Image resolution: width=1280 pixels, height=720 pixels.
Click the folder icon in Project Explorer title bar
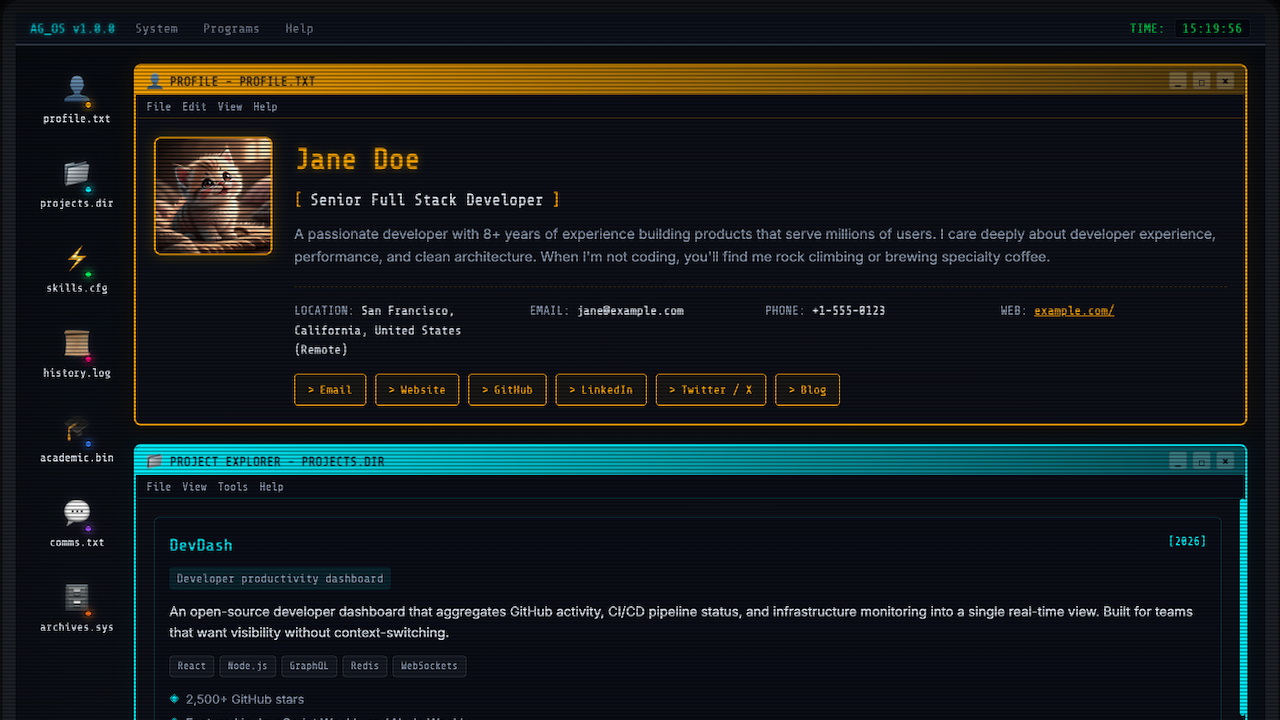(x=155, y=461)
